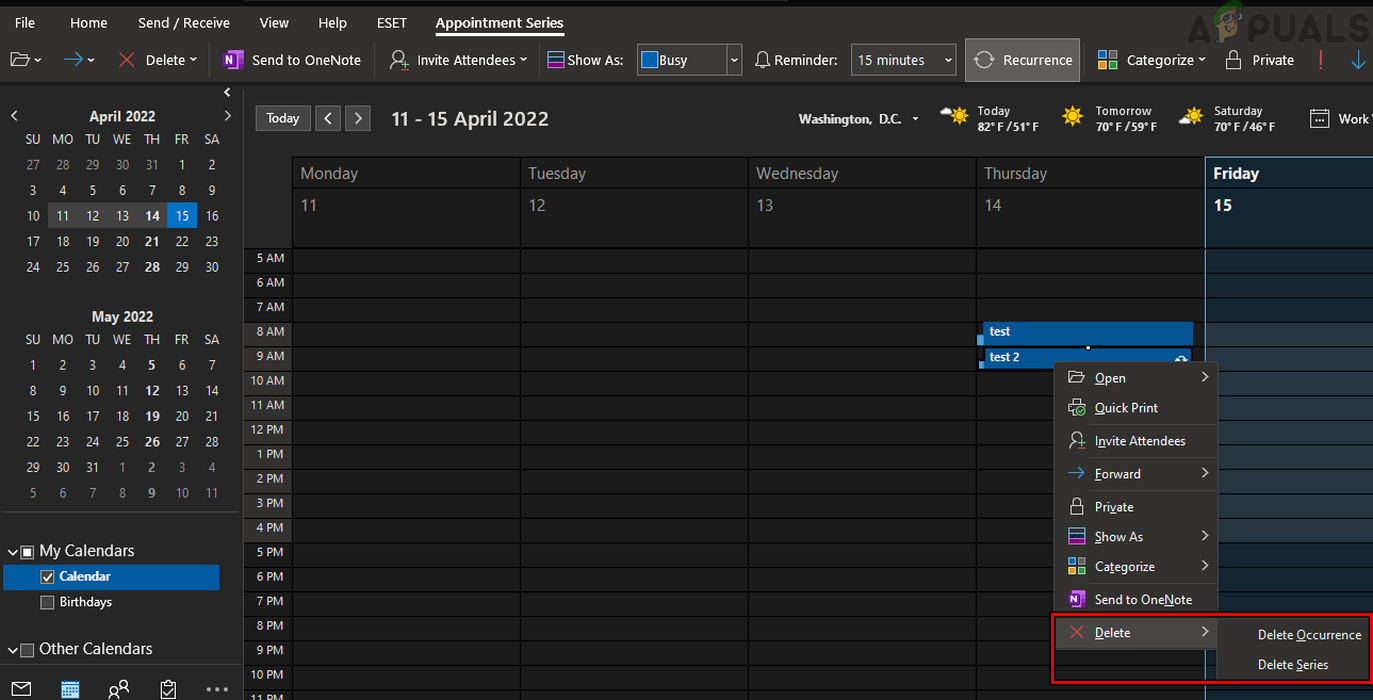
Task: Click the Recurrence button in the ribbon
Action: tap(1022, 60)
